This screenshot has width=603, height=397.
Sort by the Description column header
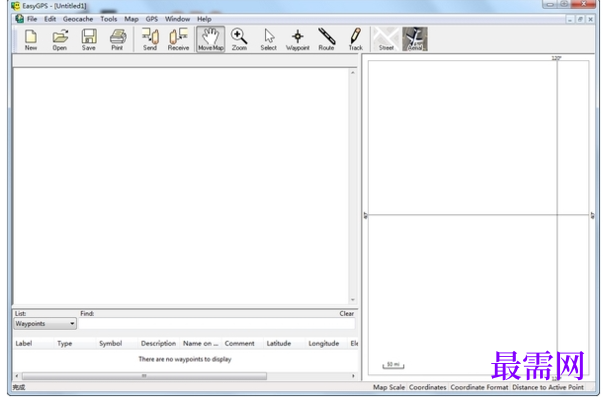[x=158, y=343]
